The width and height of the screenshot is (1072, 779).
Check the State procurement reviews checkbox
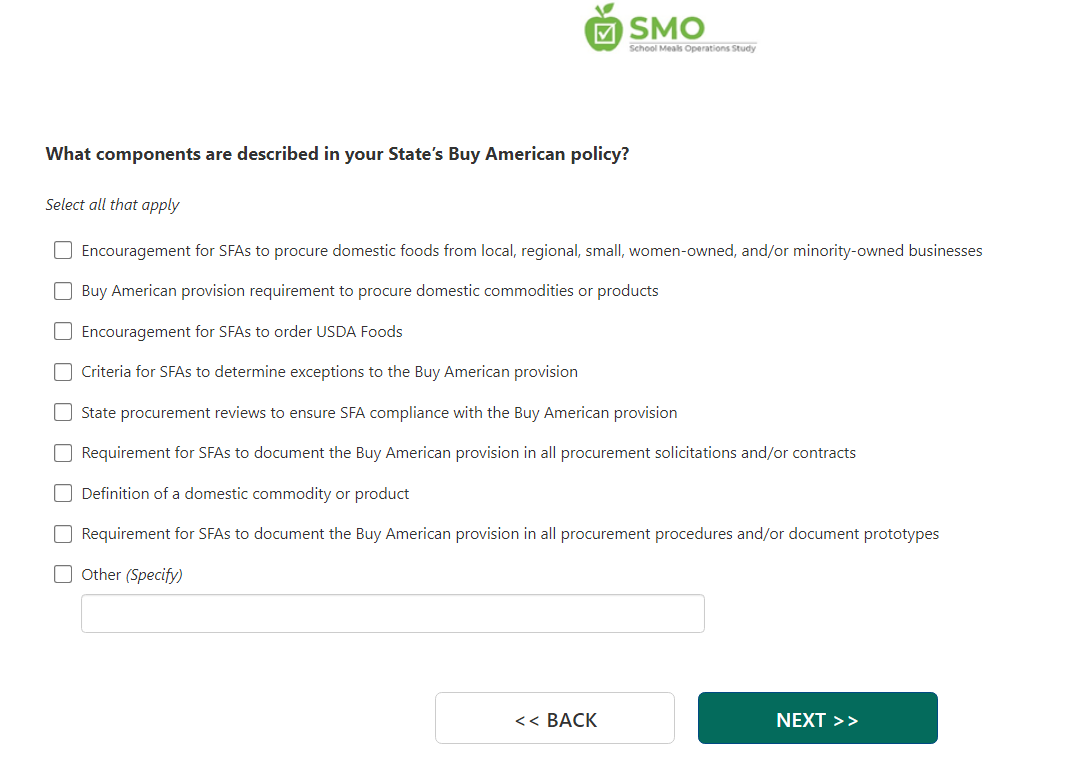(x=63, y=413)
